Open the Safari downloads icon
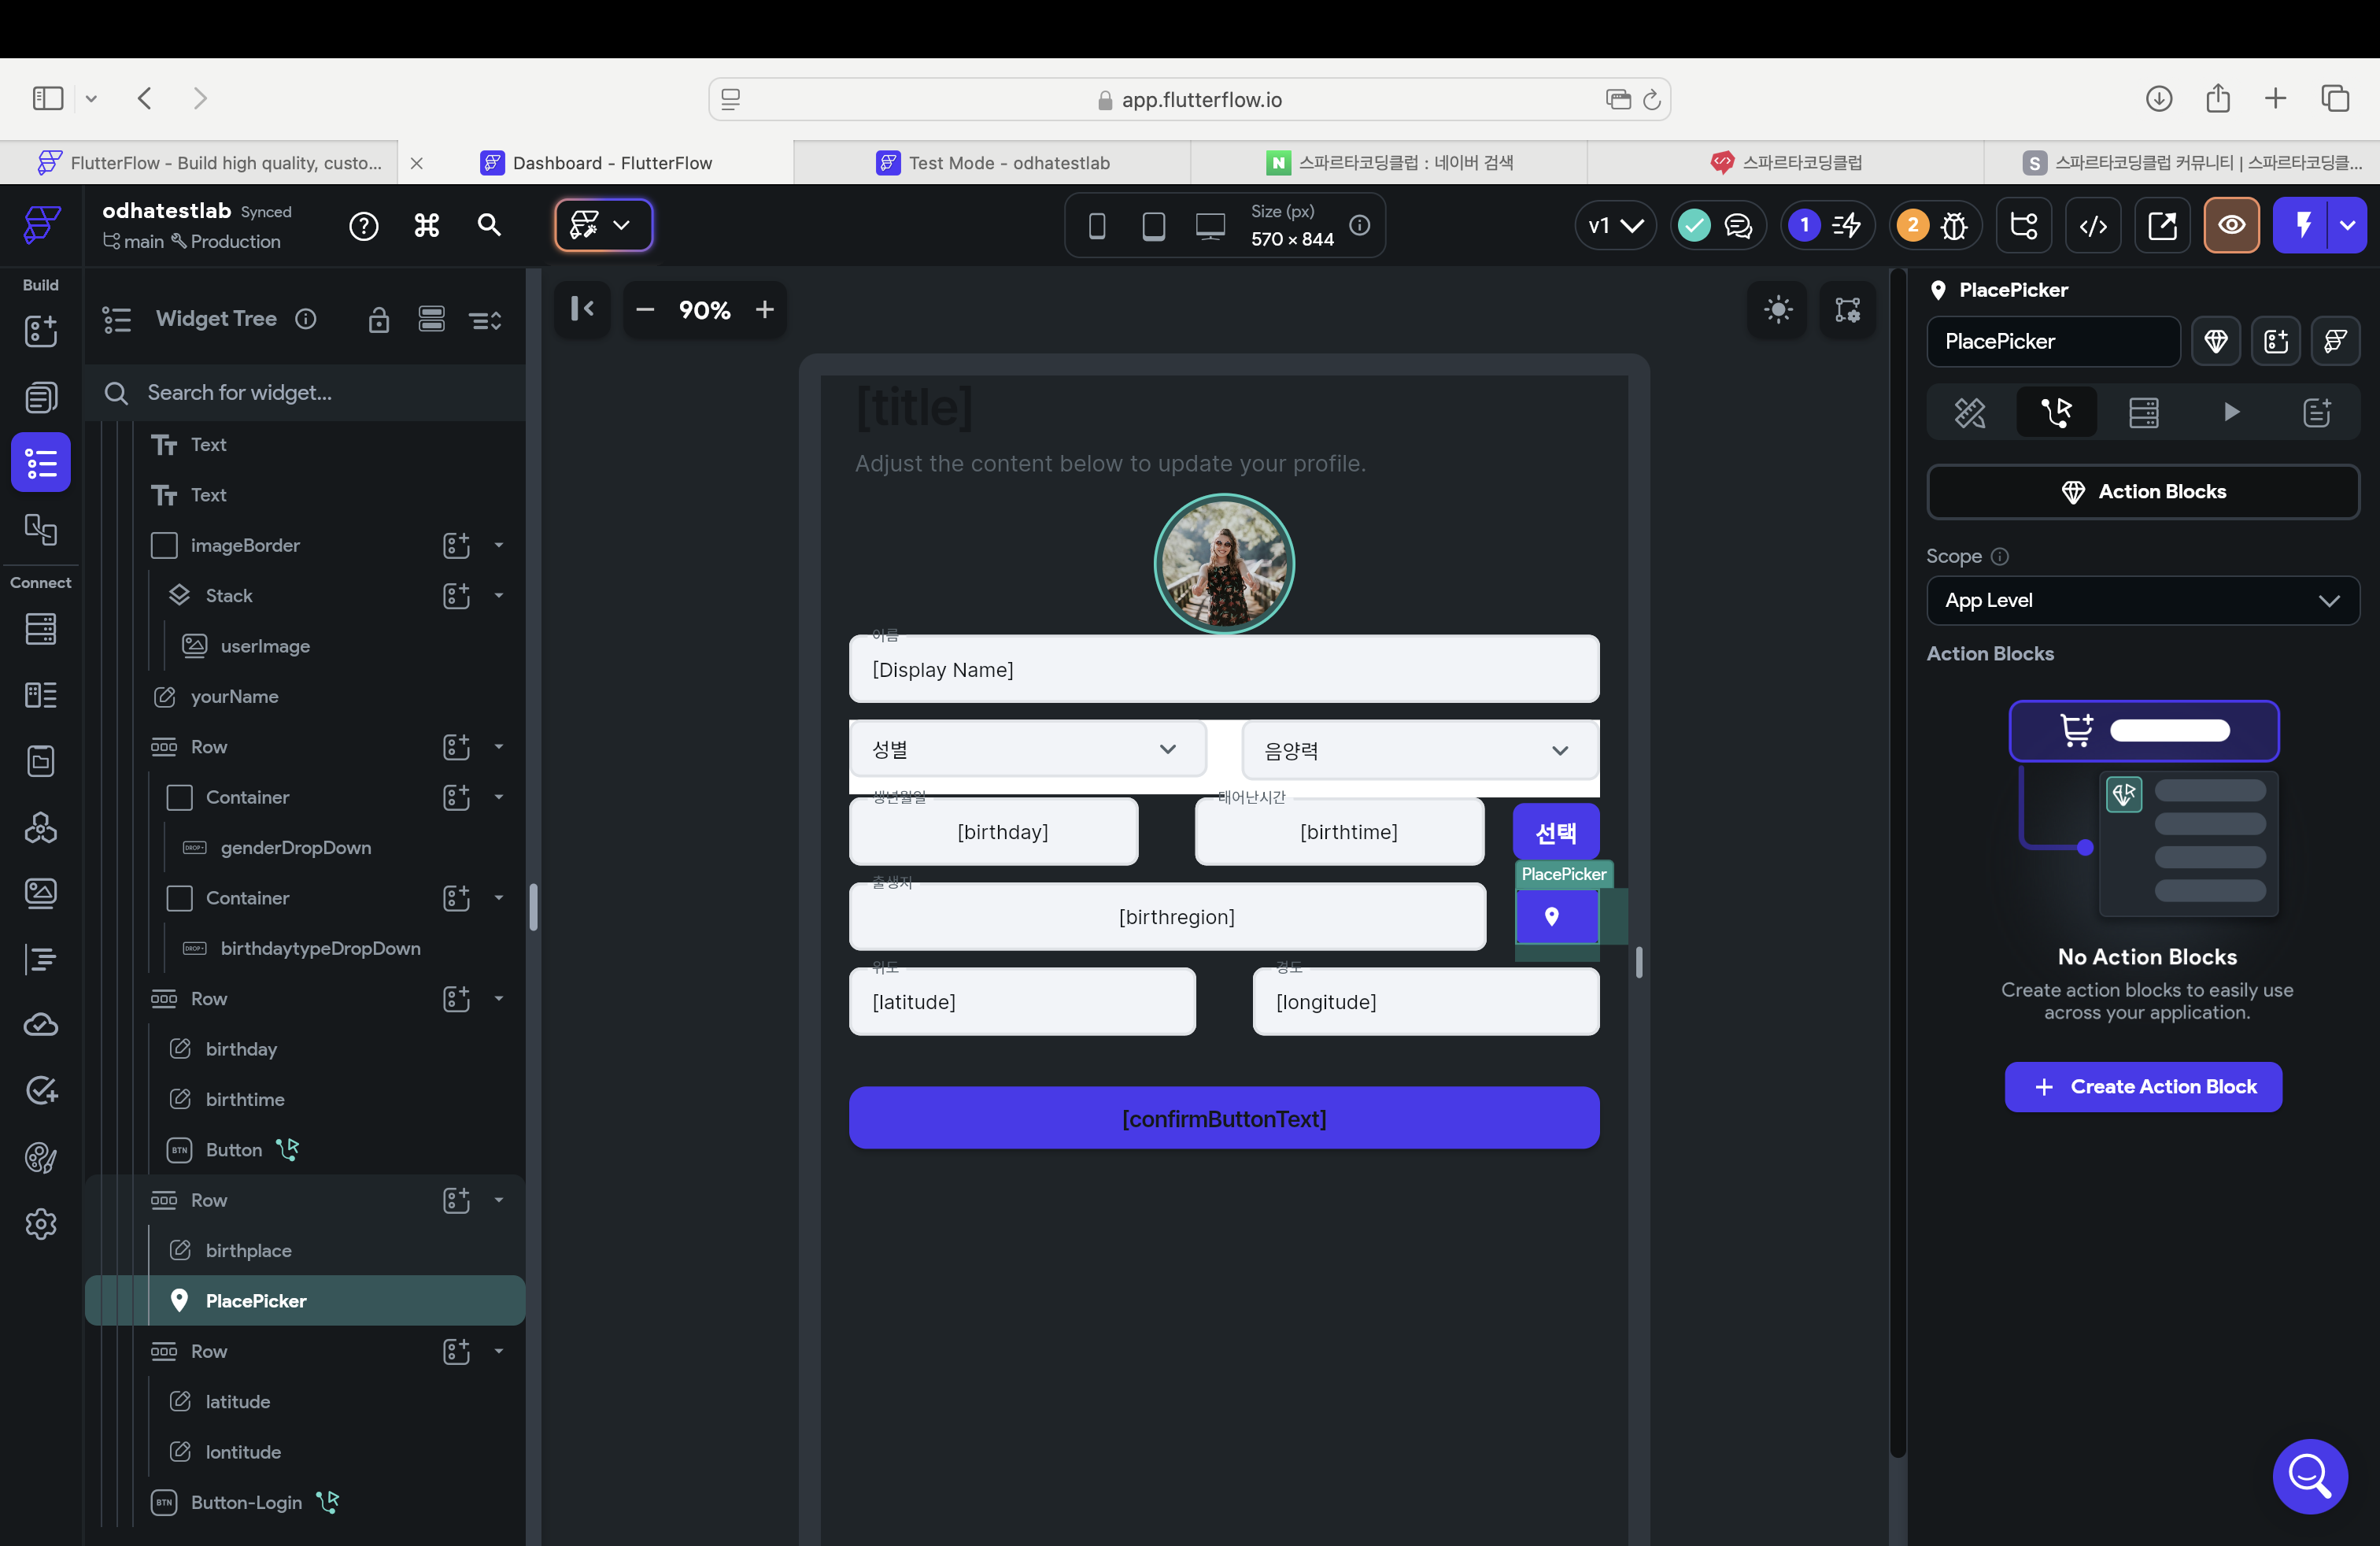The image size is (2380, 1546). click(x=2158, y=98)
